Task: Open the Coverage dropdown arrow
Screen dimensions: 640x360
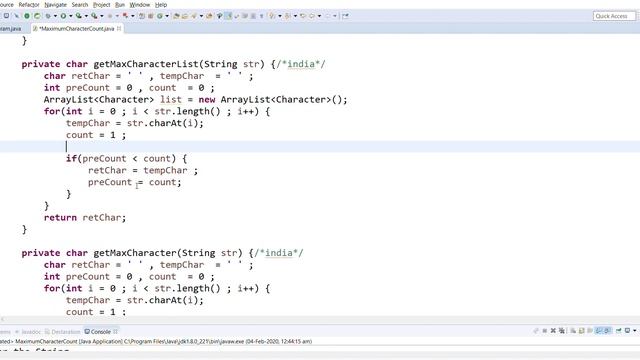Action: [x=86, y=16]
